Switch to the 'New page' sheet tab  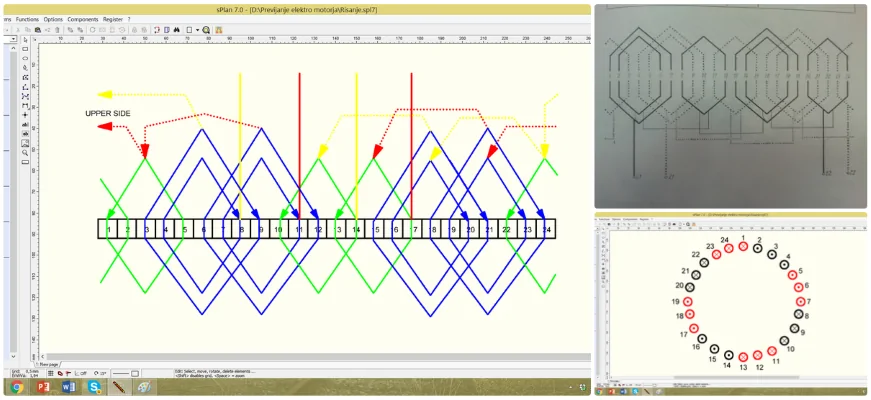point(50,363)
